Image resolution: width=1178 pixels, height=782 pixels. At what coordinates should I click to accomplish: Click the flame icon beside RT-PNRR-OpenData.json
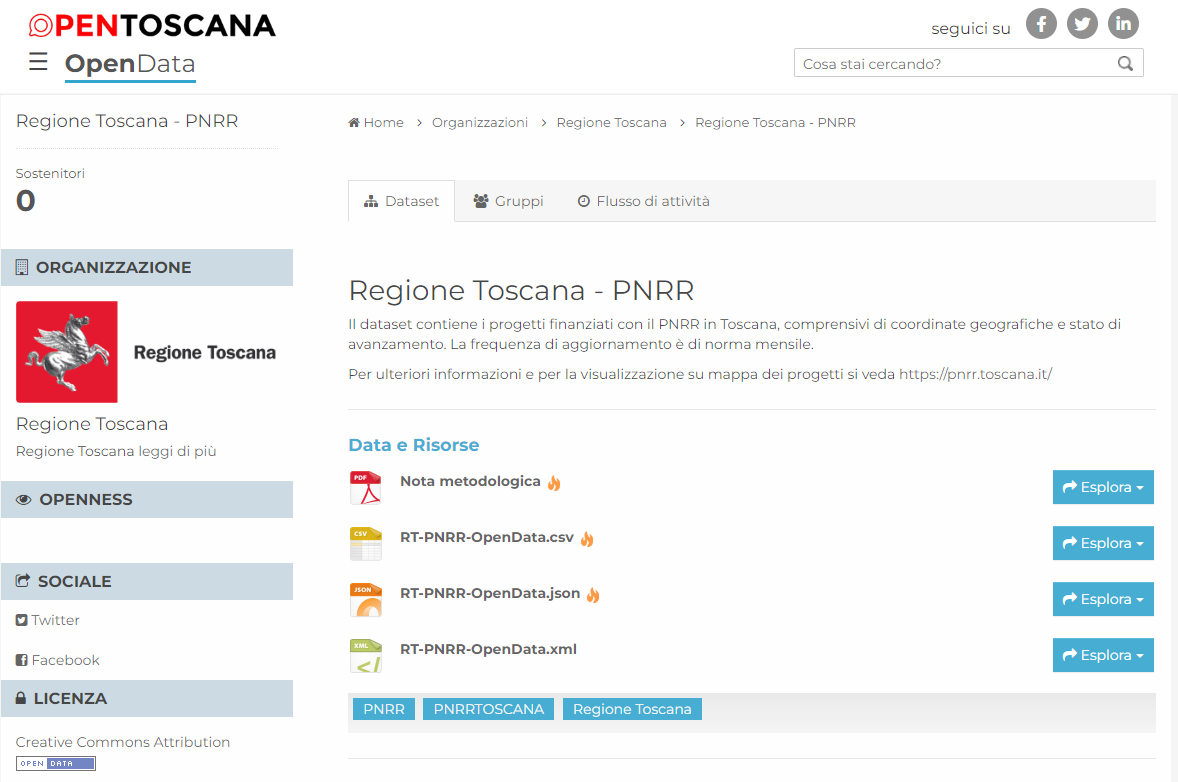pyautogui.click(x=594, y=595)
